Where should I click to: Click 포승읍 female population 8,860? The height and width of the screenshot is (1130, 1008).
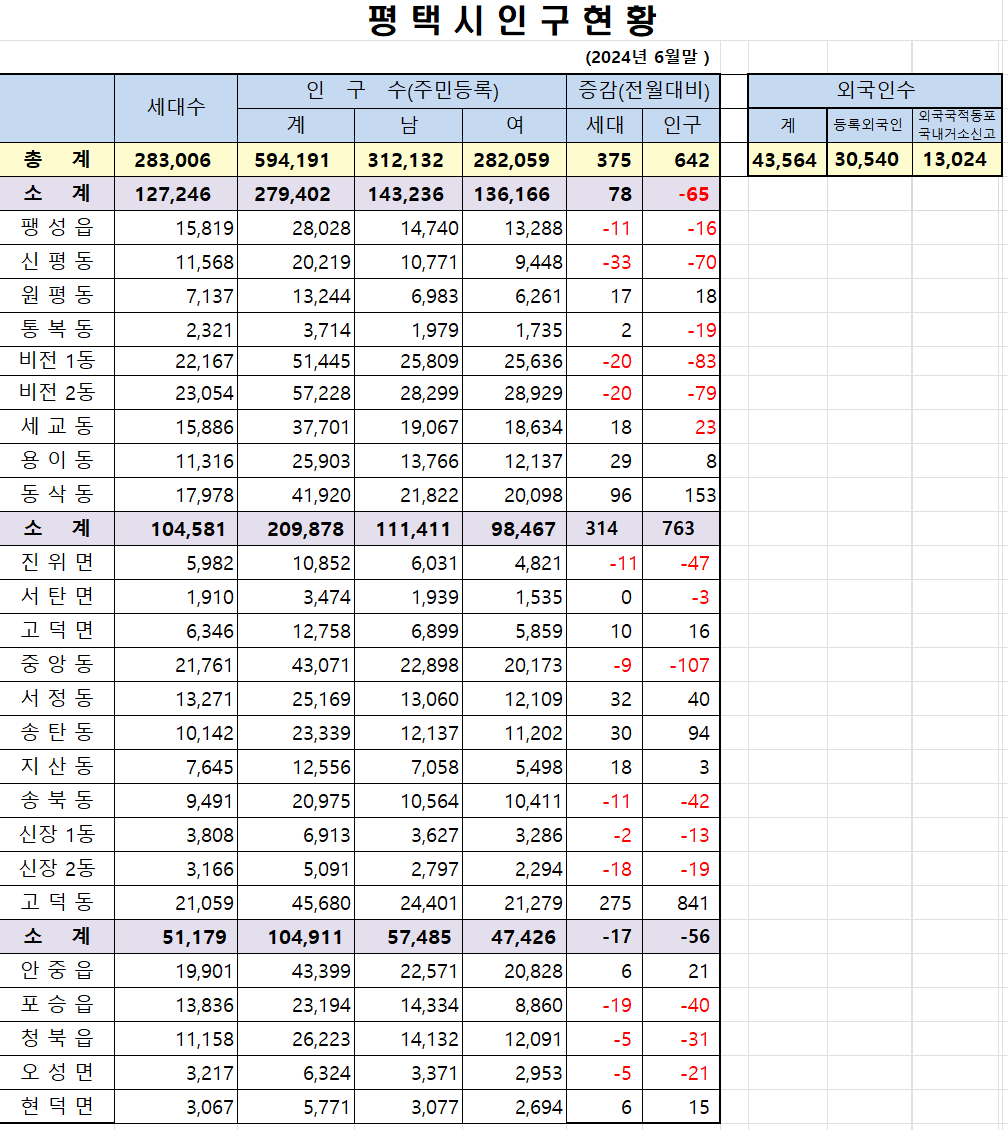(539, 1005)
